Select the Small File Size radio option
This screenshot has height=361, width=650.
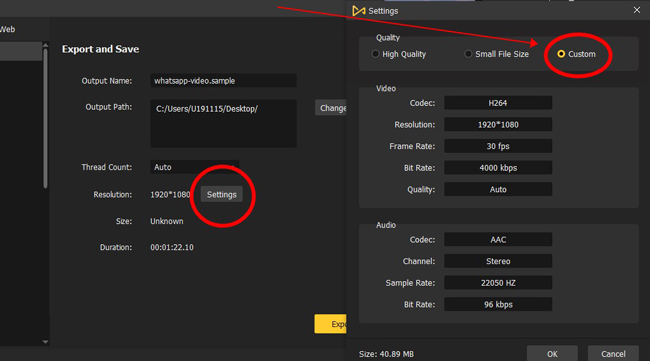point(497,54)
